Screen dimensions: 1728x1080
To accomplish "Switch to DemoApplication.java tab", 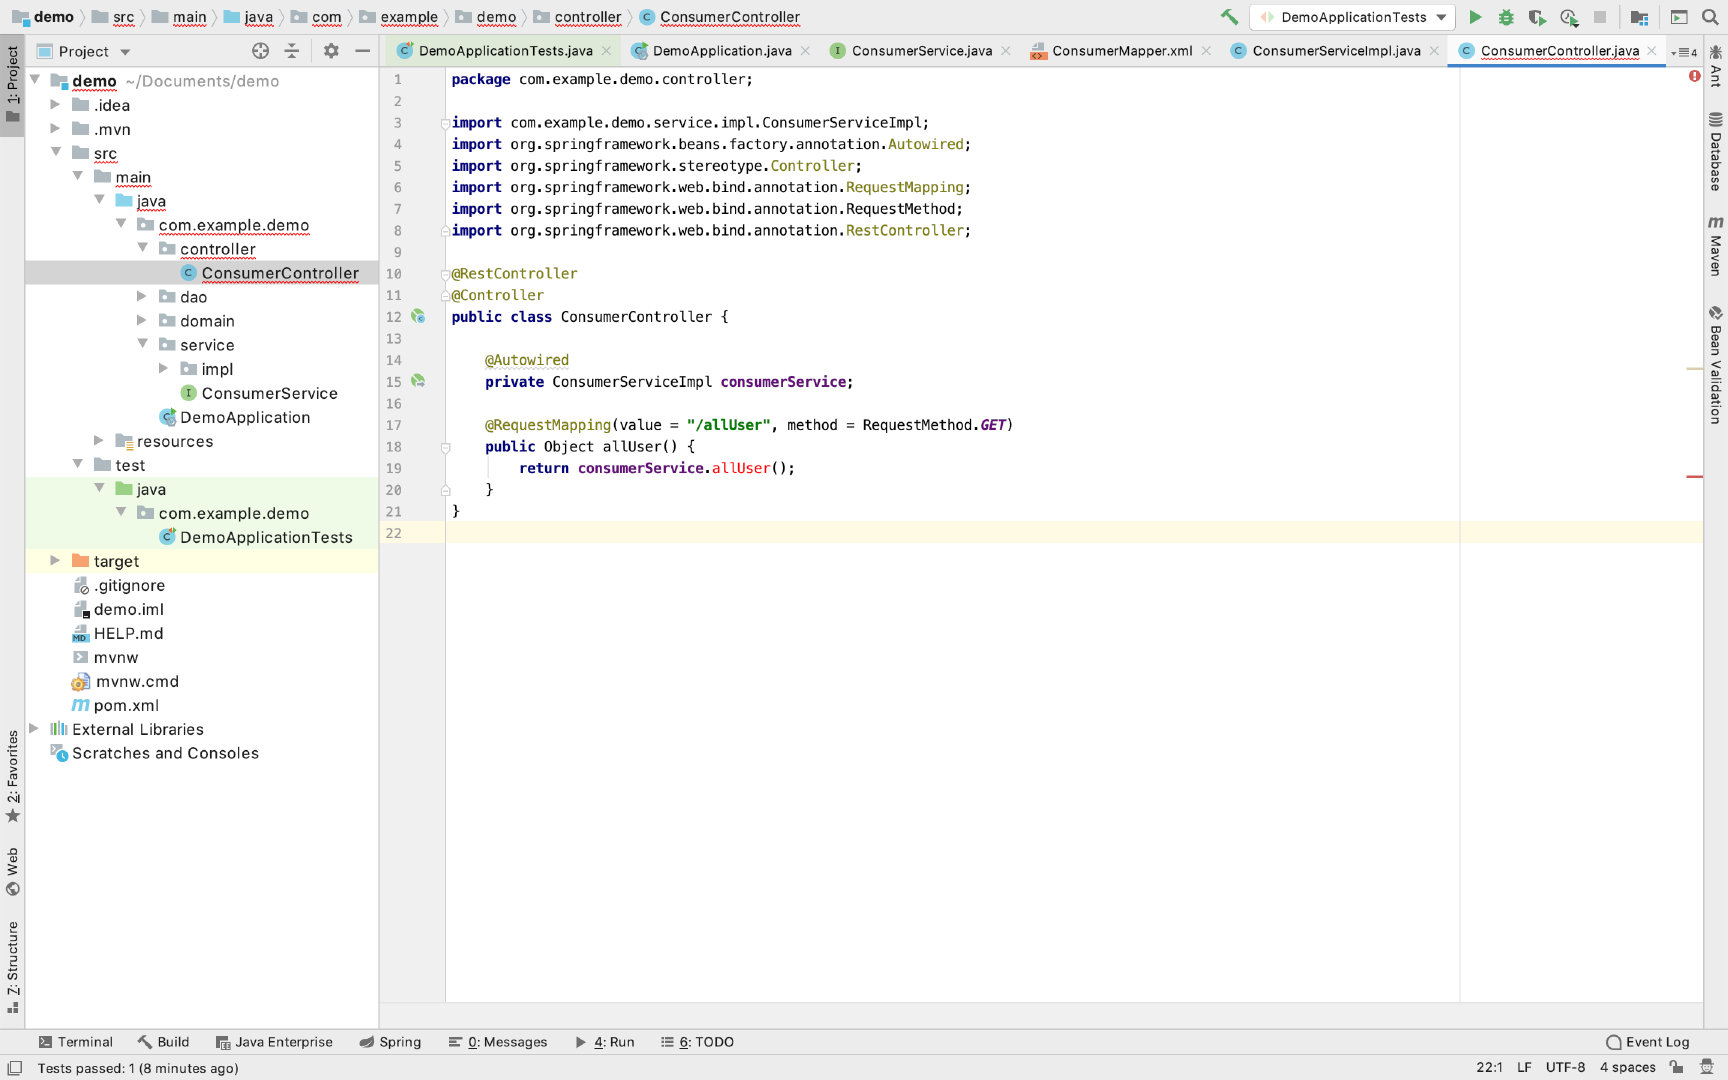I will click(721, 51).
